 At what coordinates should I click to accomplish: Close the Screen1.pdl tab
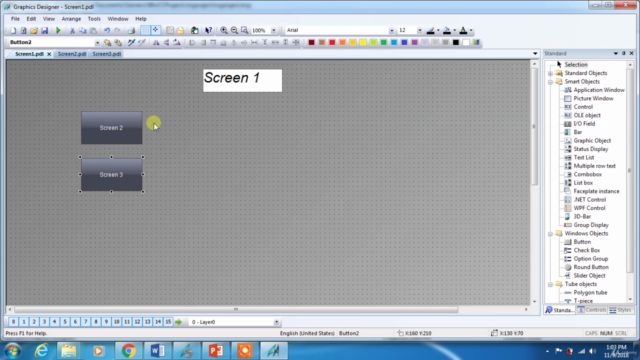(49, 54)
